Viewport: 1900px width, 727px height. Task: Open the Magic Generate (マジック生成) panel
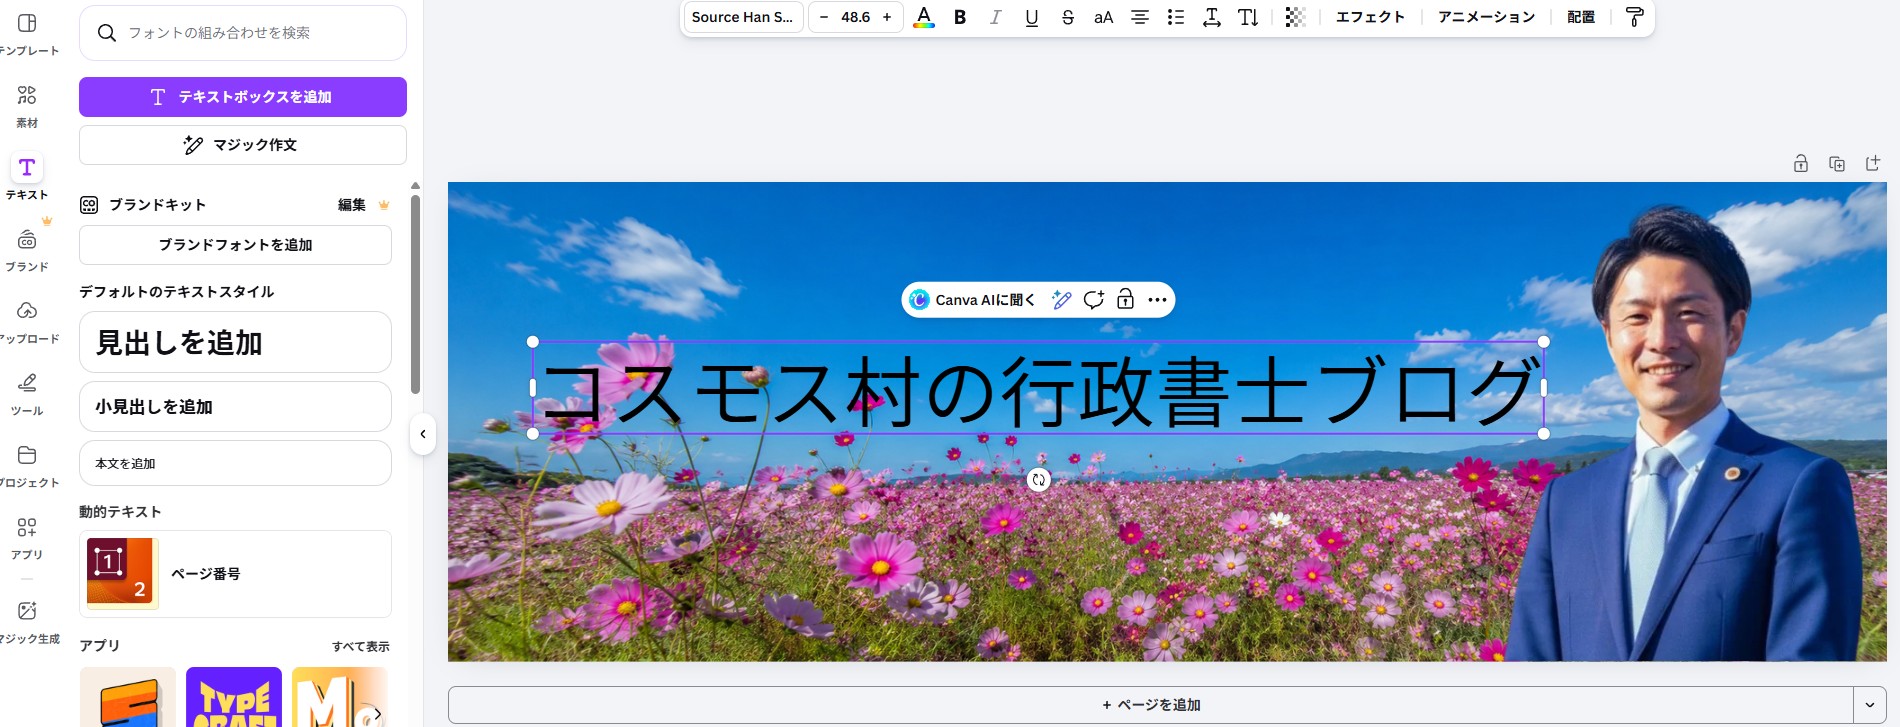pos(27,622)
